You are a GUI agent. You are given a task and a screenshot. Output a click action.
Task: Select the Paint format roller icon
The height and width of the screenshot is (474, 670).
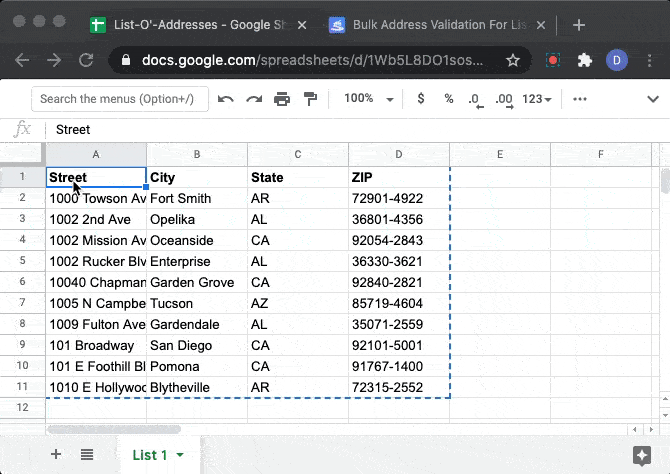(310, 99)
